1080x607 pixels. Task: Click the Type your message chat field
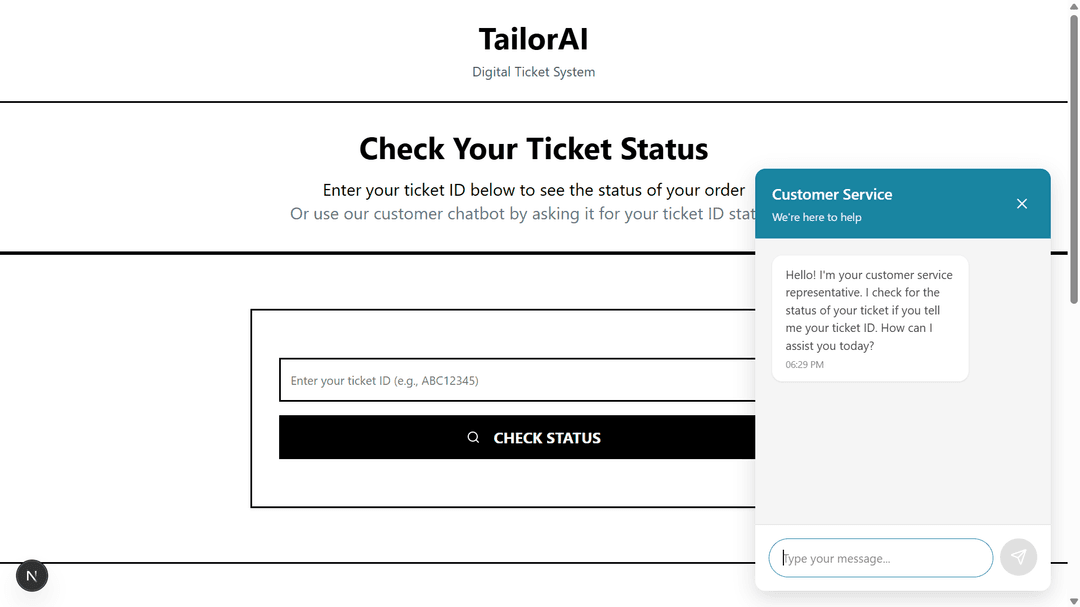point(880,558)
